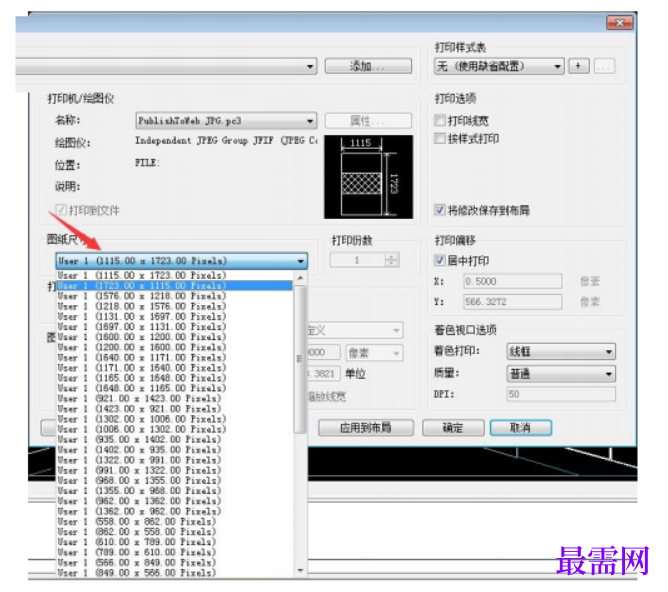Toggle 将修改保存到布局 checkbox
668x592 pixels.
[x=440, y=210]
